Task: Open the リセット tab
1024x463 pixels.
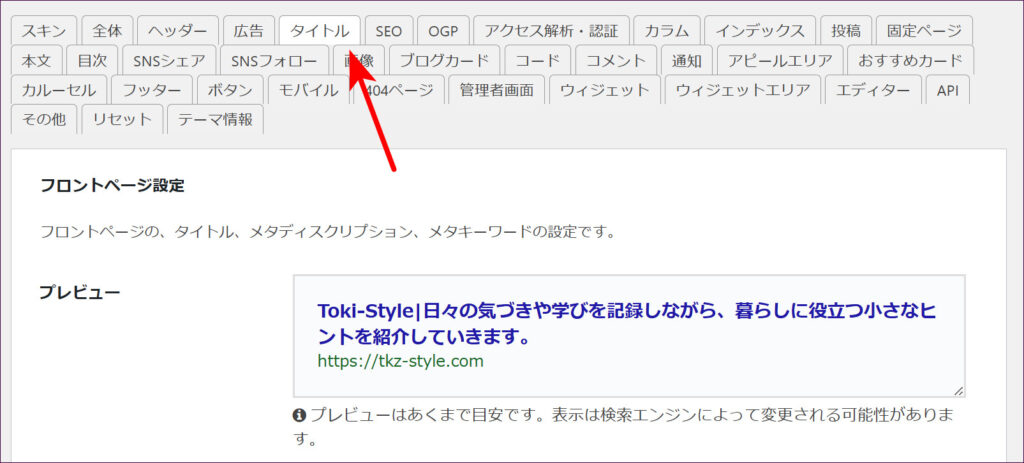Action: (121, 119)
